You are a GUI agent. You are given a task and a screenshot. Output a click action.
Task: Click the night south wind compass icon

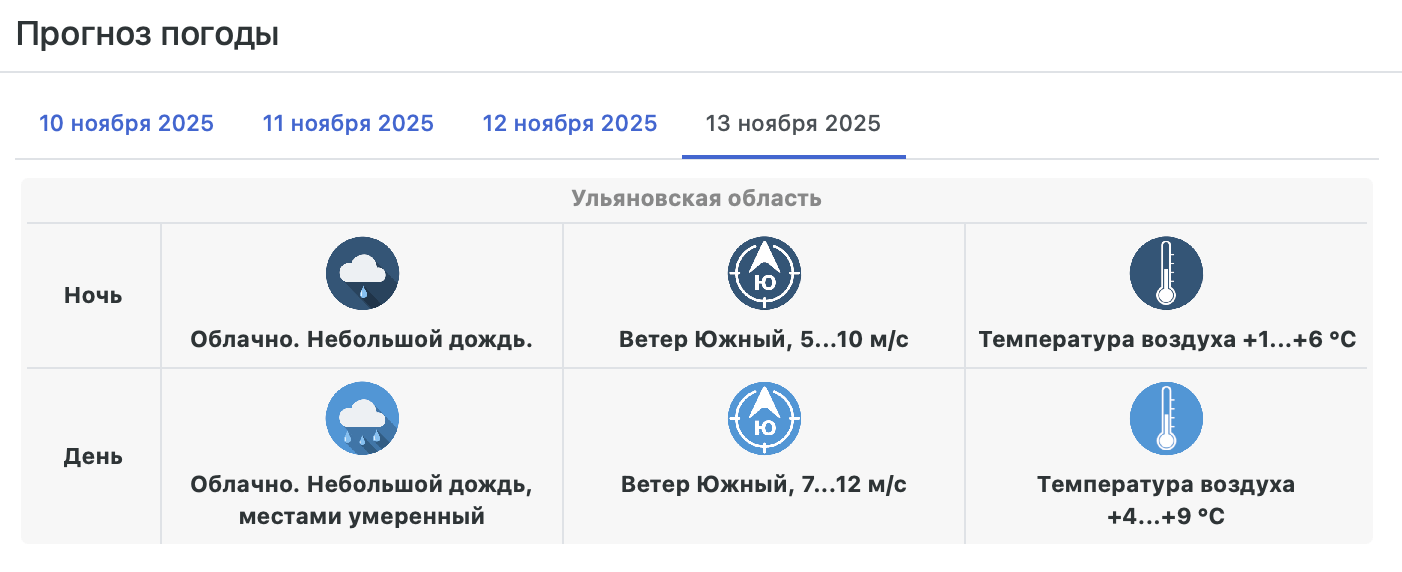(764, 274)
